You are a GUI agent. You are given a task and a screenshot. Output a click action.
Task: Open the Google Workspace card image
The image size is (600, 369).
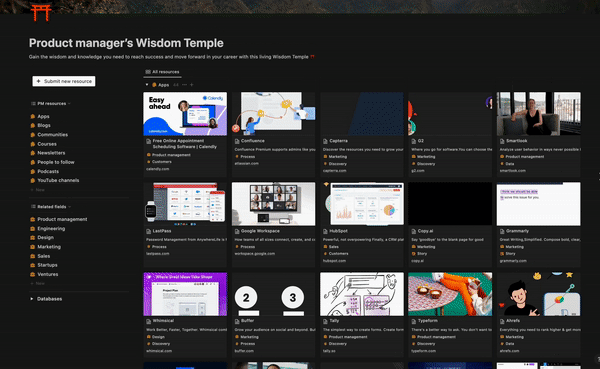(x=274, y=204)
